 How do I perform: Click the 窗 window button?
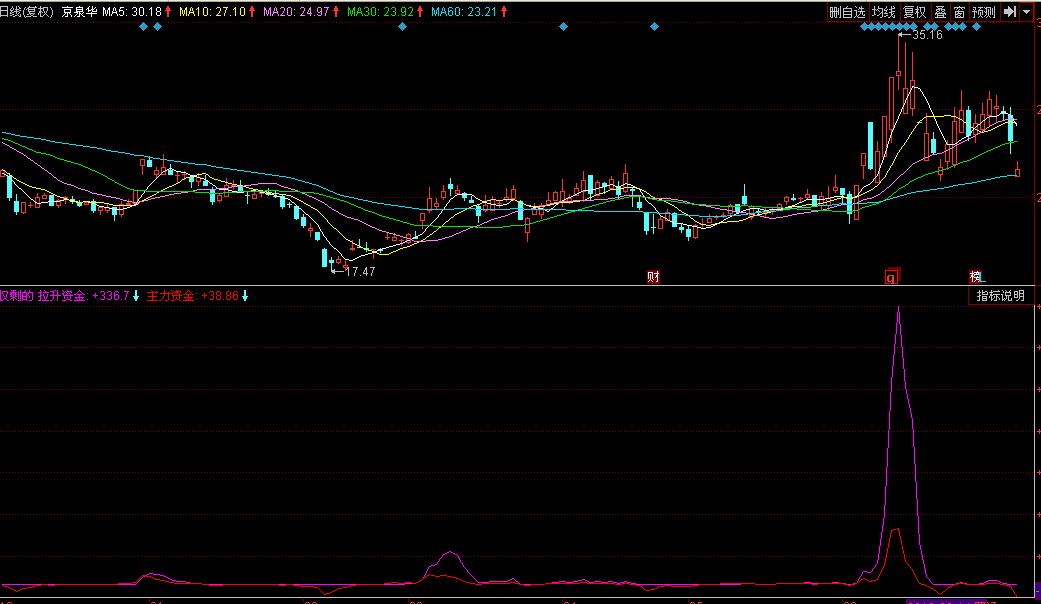(x=959, y=12)
